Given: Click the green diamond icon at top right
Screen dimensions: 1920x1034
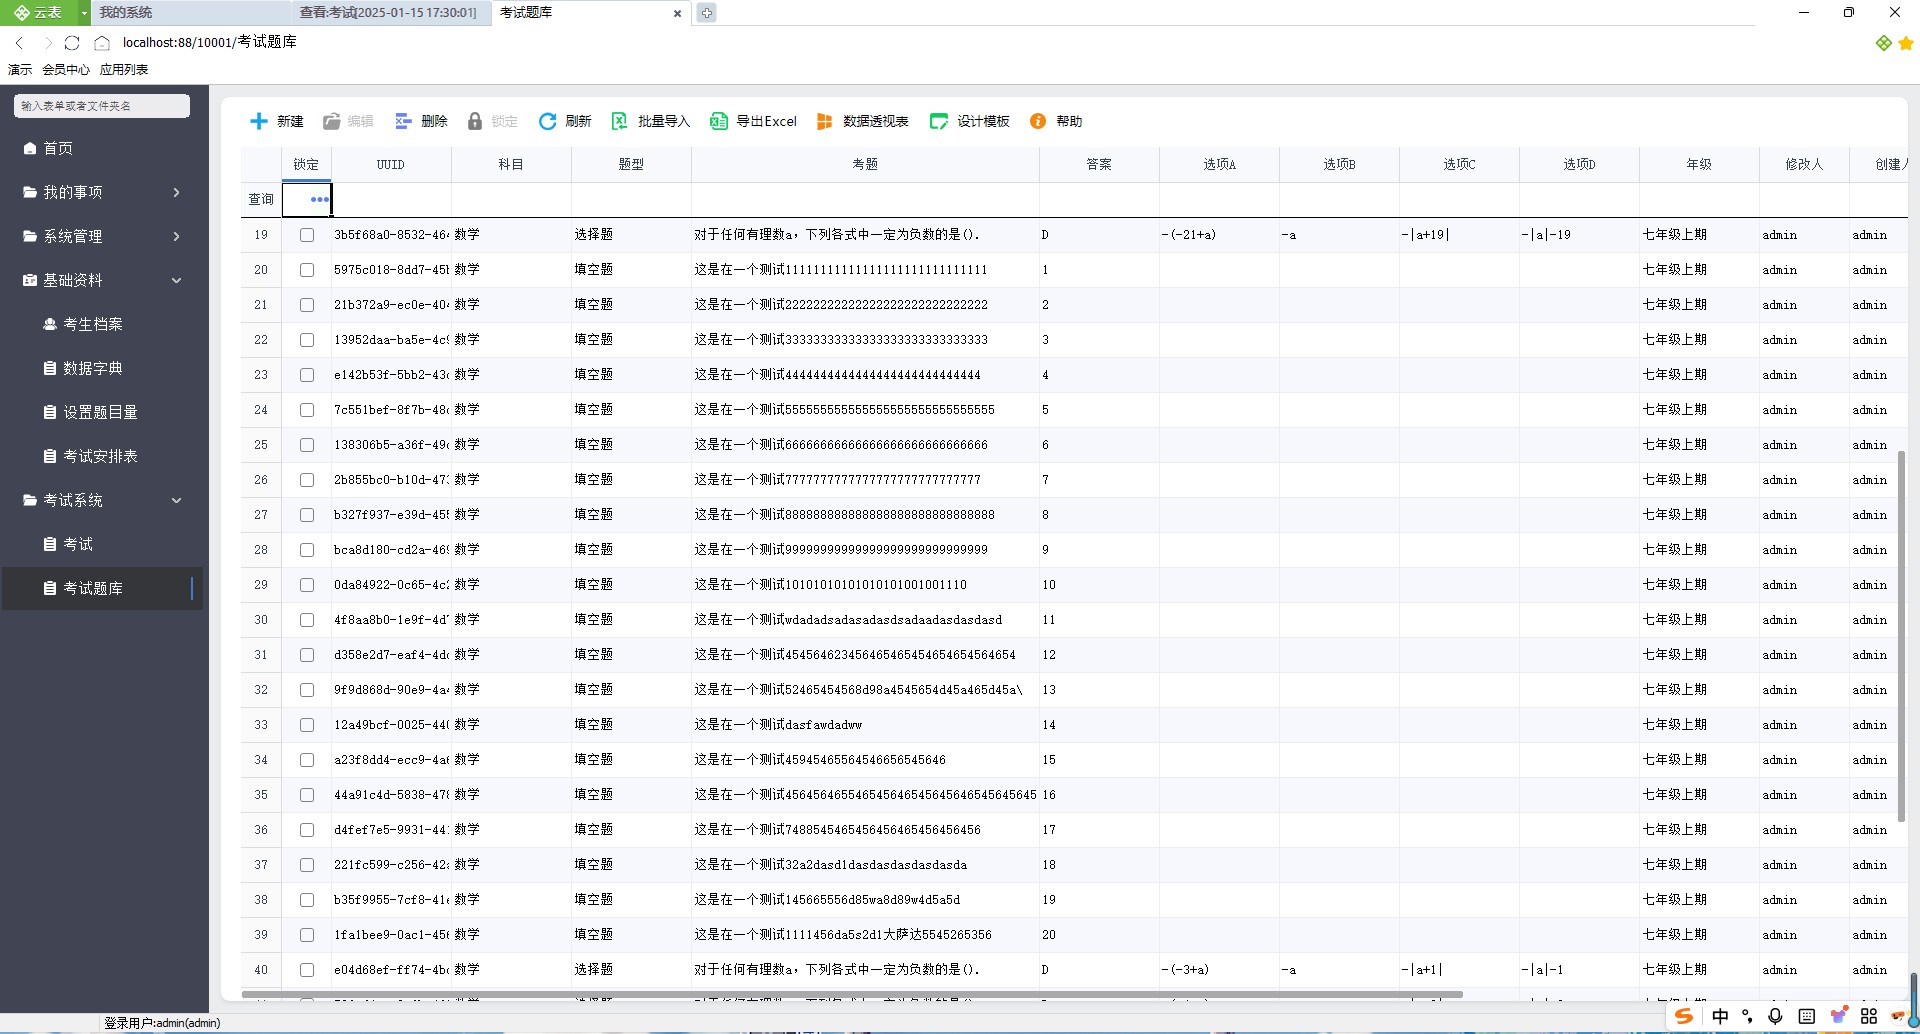Looking at the screenshot, I should (x=1884, y=43).
